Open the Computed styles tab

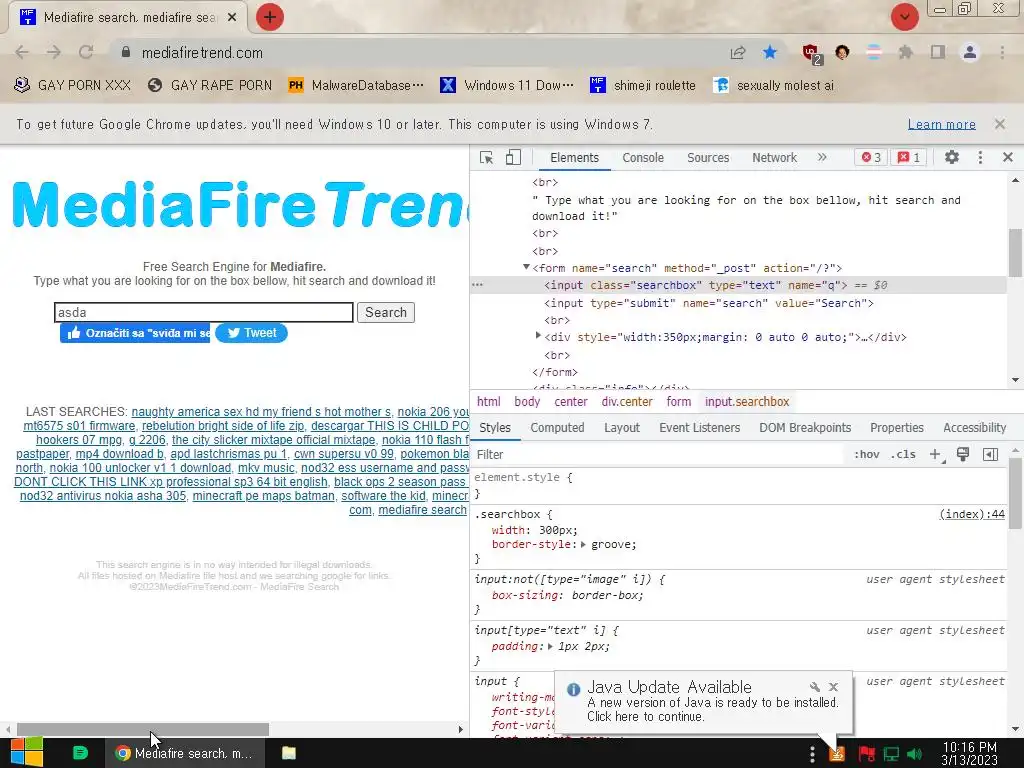point(557,428)
